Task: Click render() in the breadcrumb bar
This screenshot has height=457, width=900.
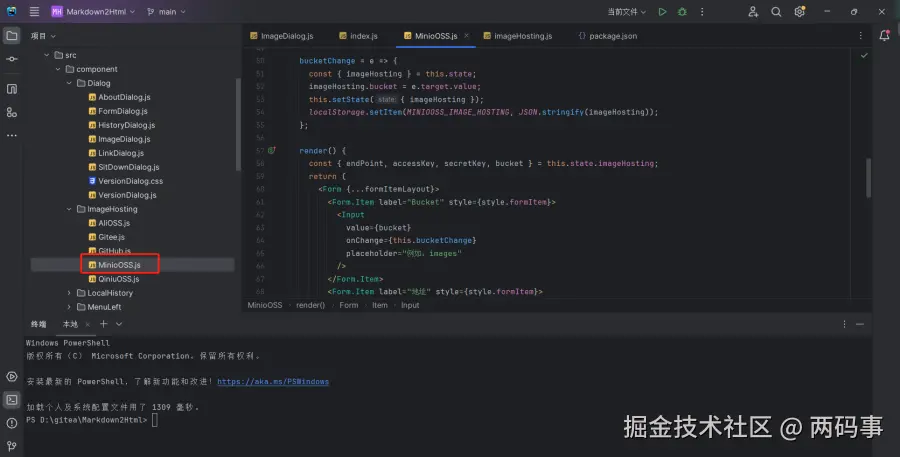Action: click(311, 305)
